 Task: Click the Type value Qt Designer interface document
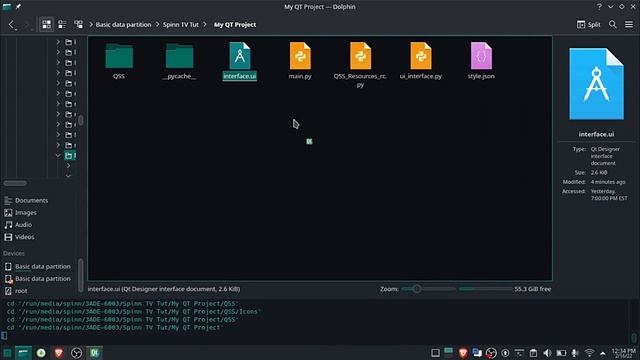point(605,156)
